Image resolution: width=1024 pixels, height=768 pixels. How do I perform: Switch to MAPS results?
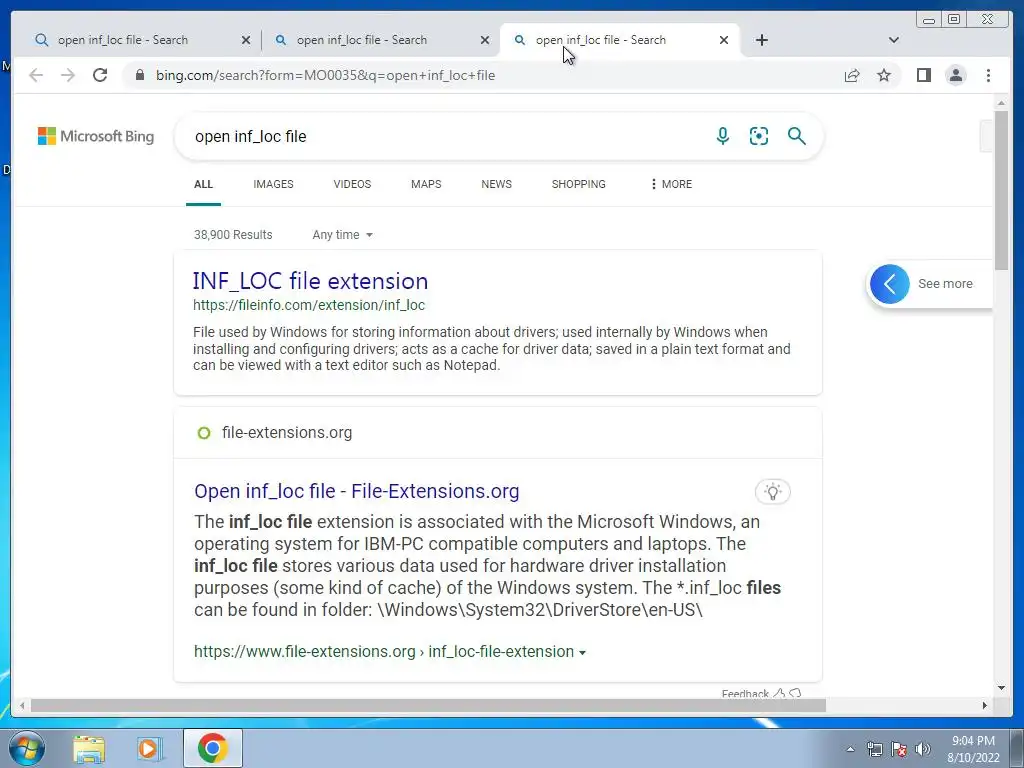pyautogui.click(x=426, y=184)
